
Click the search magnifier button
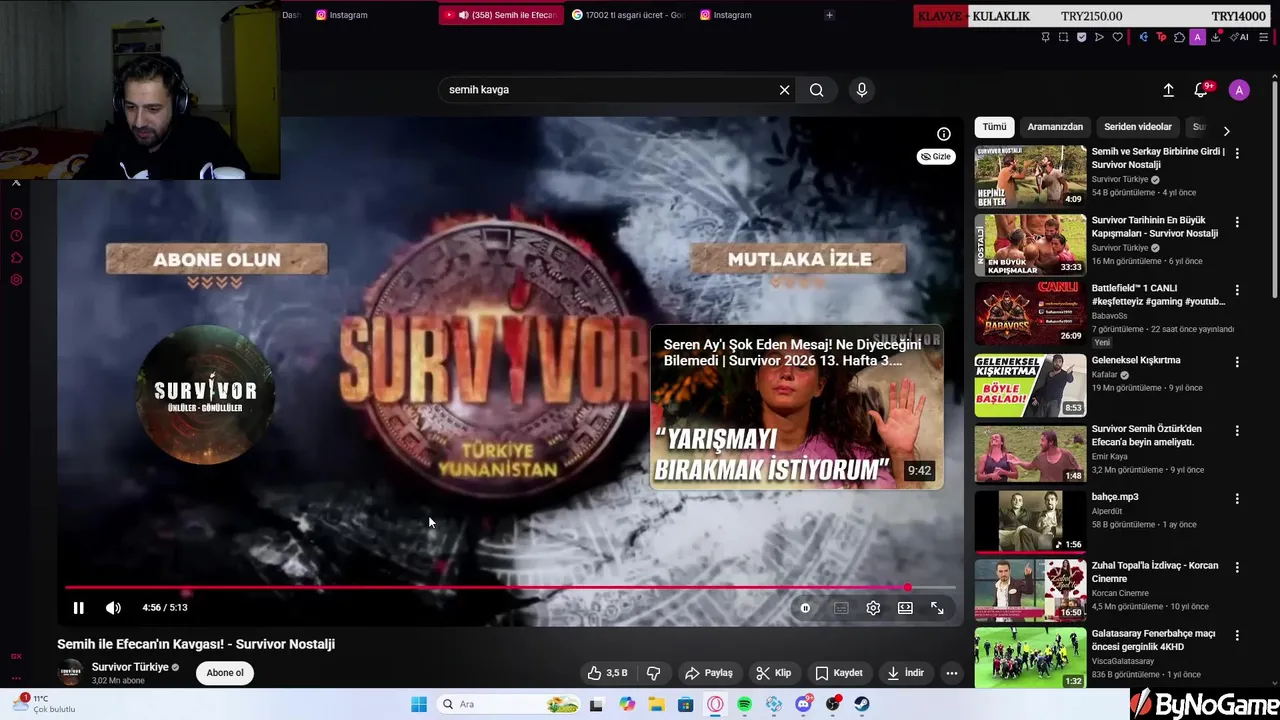point(816,90)
